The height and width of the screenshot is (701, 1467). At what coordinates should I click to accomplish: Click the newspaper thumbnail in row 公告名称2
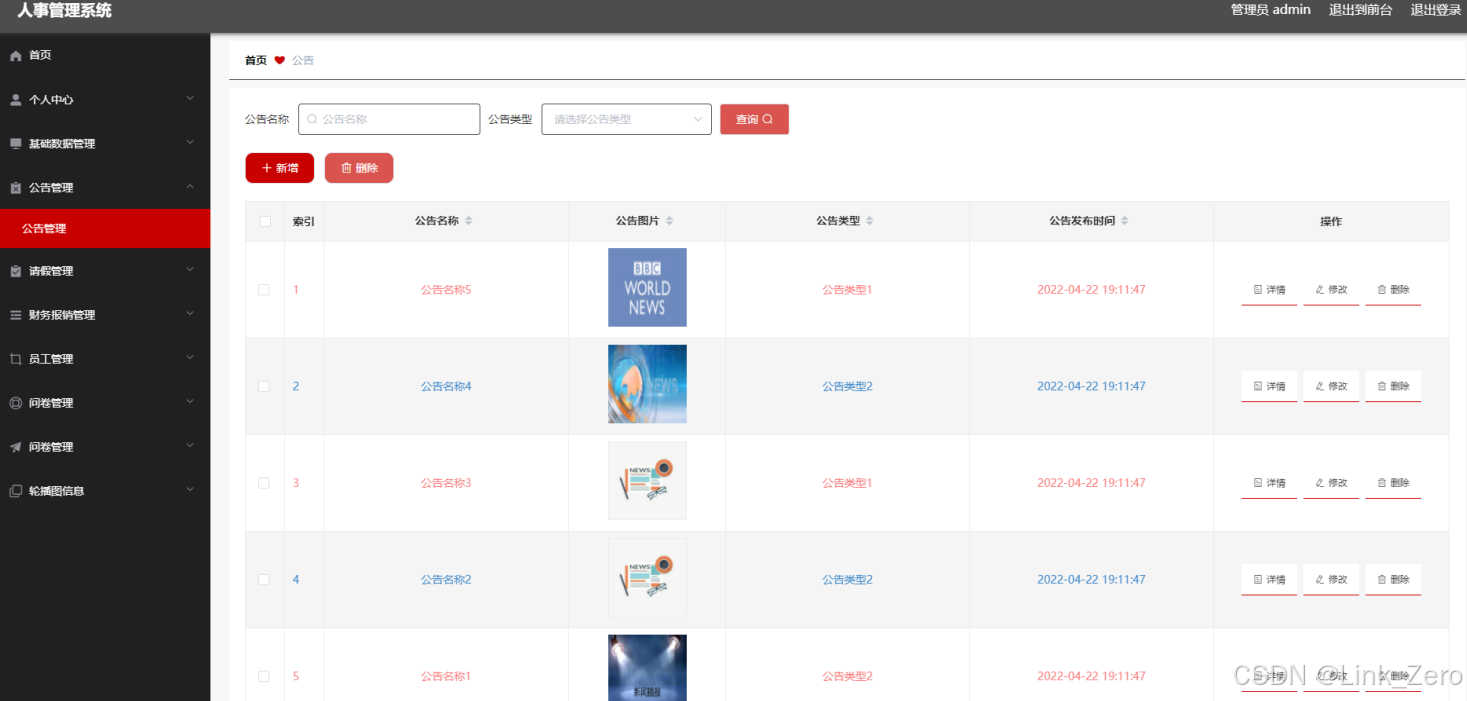pos(647,578)
